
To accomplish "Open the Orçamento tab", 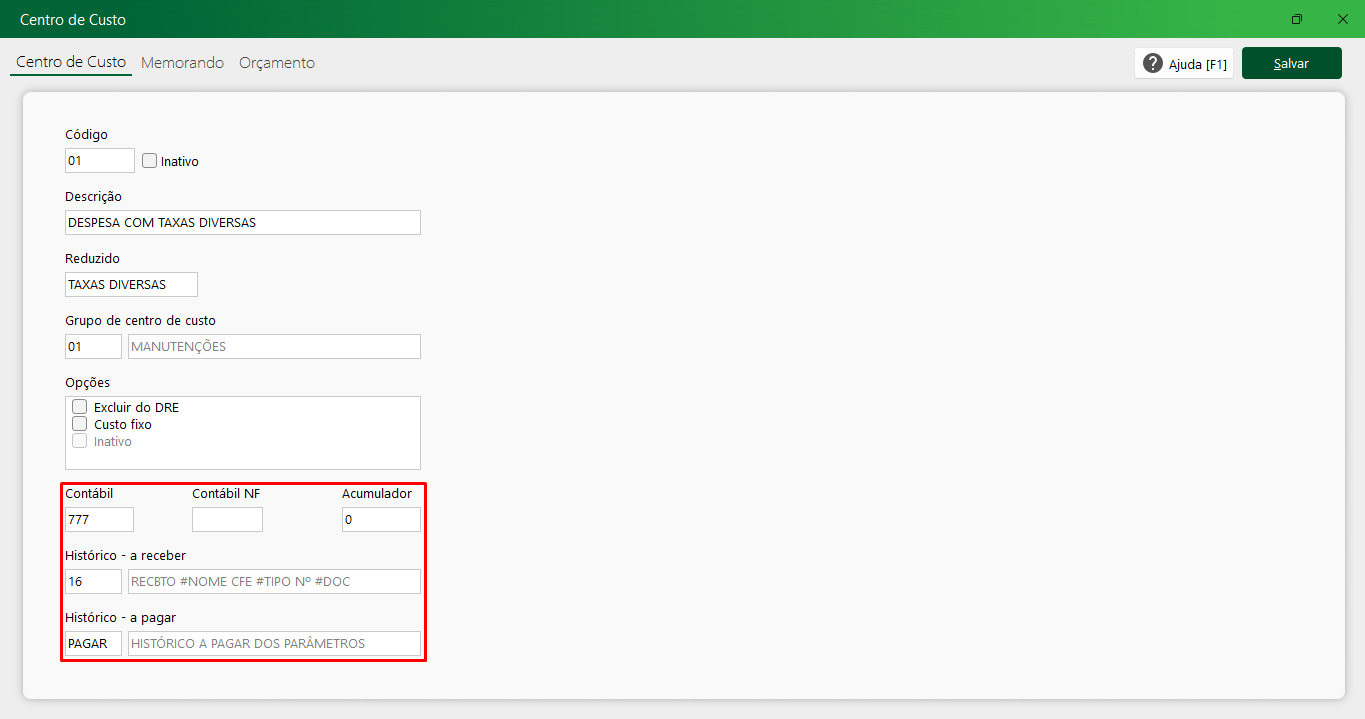I will coord(277,63).
